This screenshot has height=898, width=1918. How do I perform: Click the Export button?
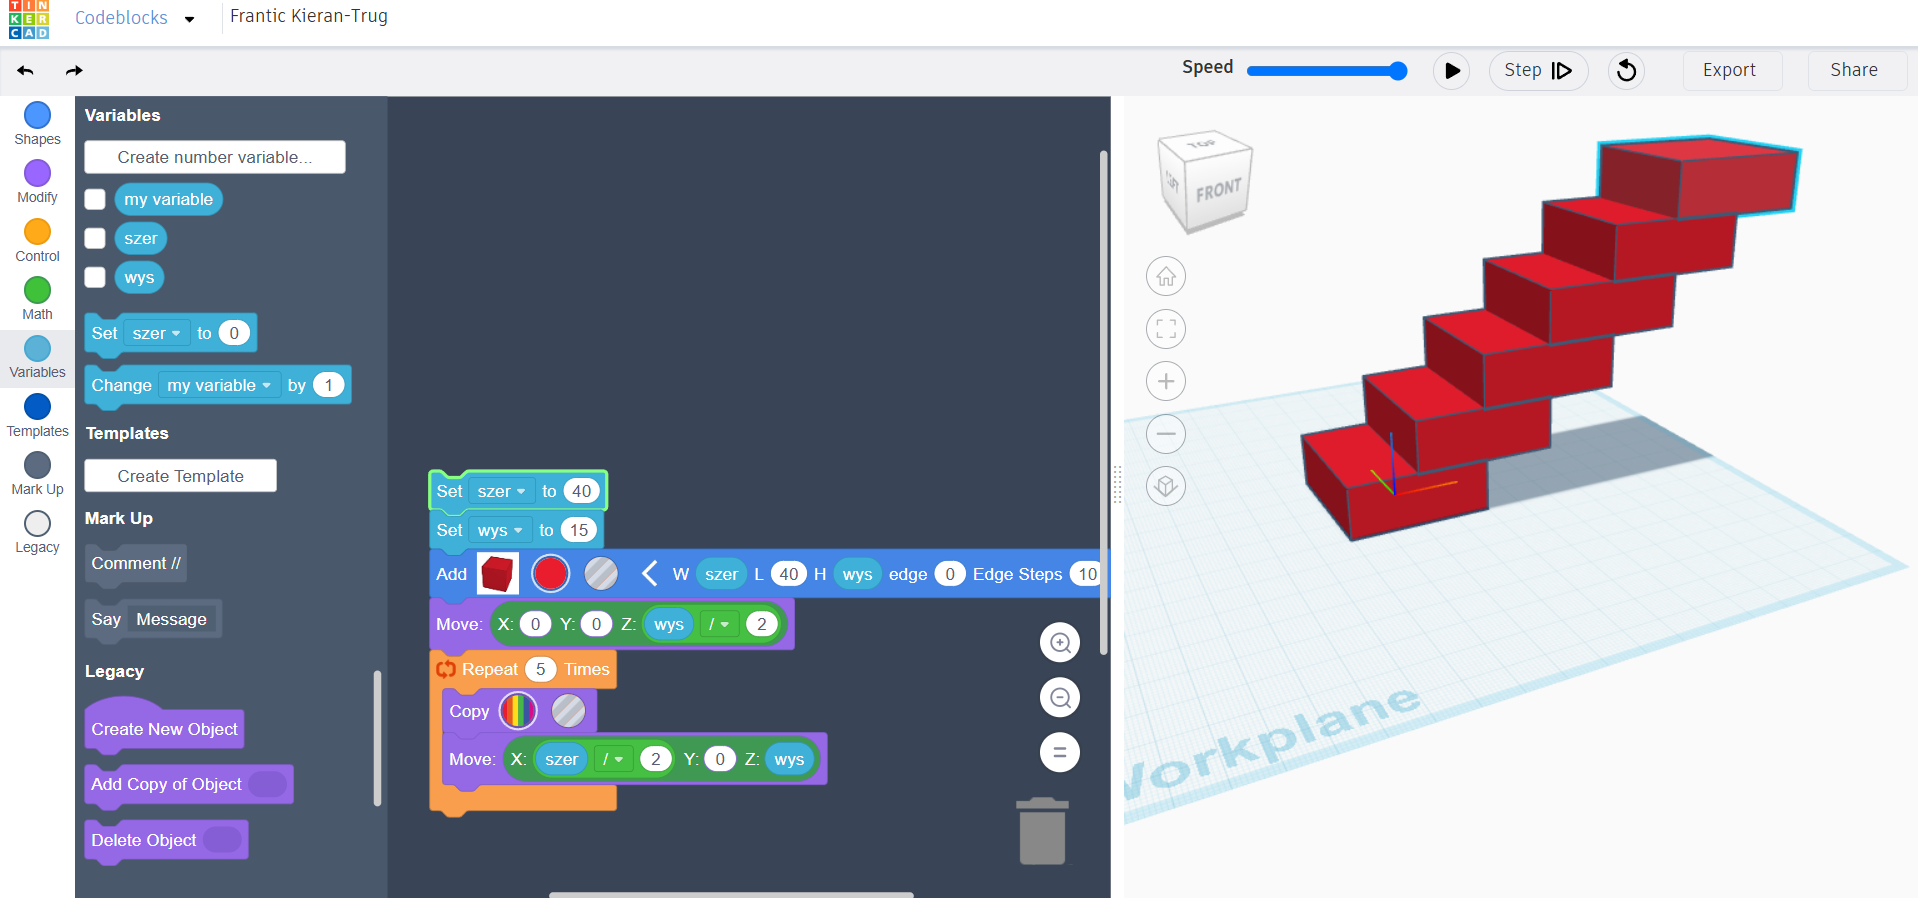[1730, 70]
